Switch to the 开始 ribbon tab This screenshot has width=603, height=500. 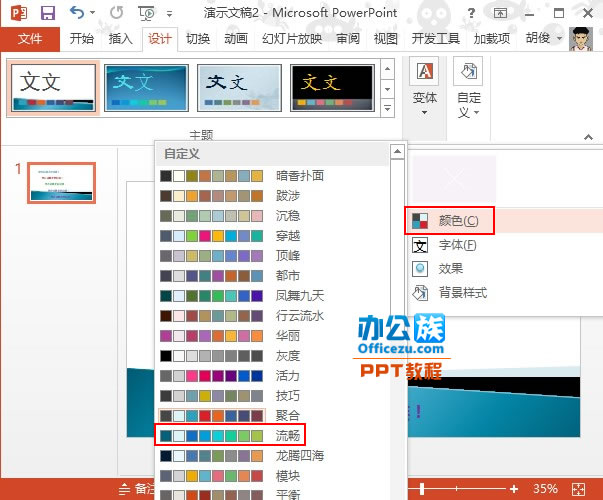(x=82, y=39)
